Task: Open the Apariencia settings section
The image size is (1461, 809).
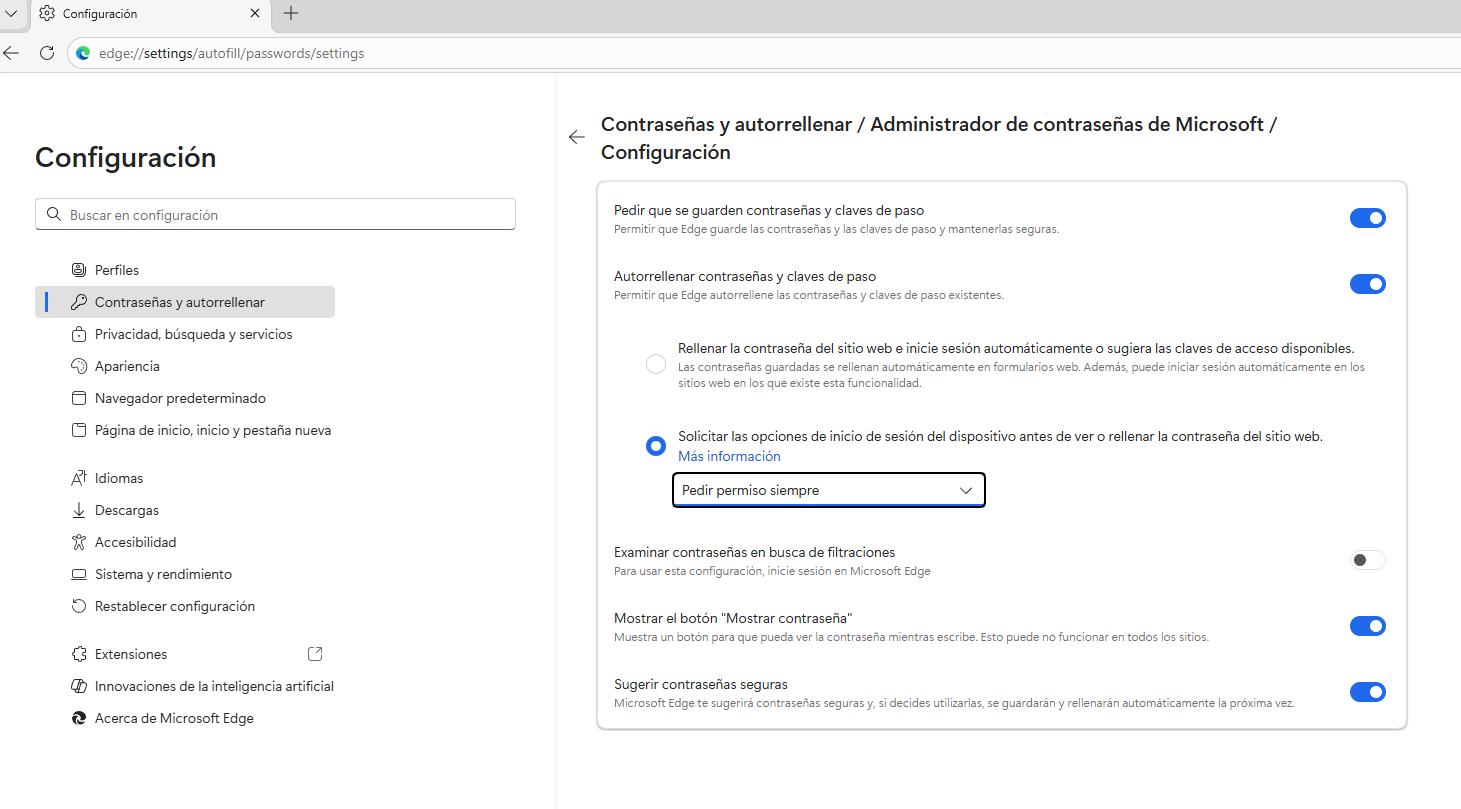Action: coord(185,366)
